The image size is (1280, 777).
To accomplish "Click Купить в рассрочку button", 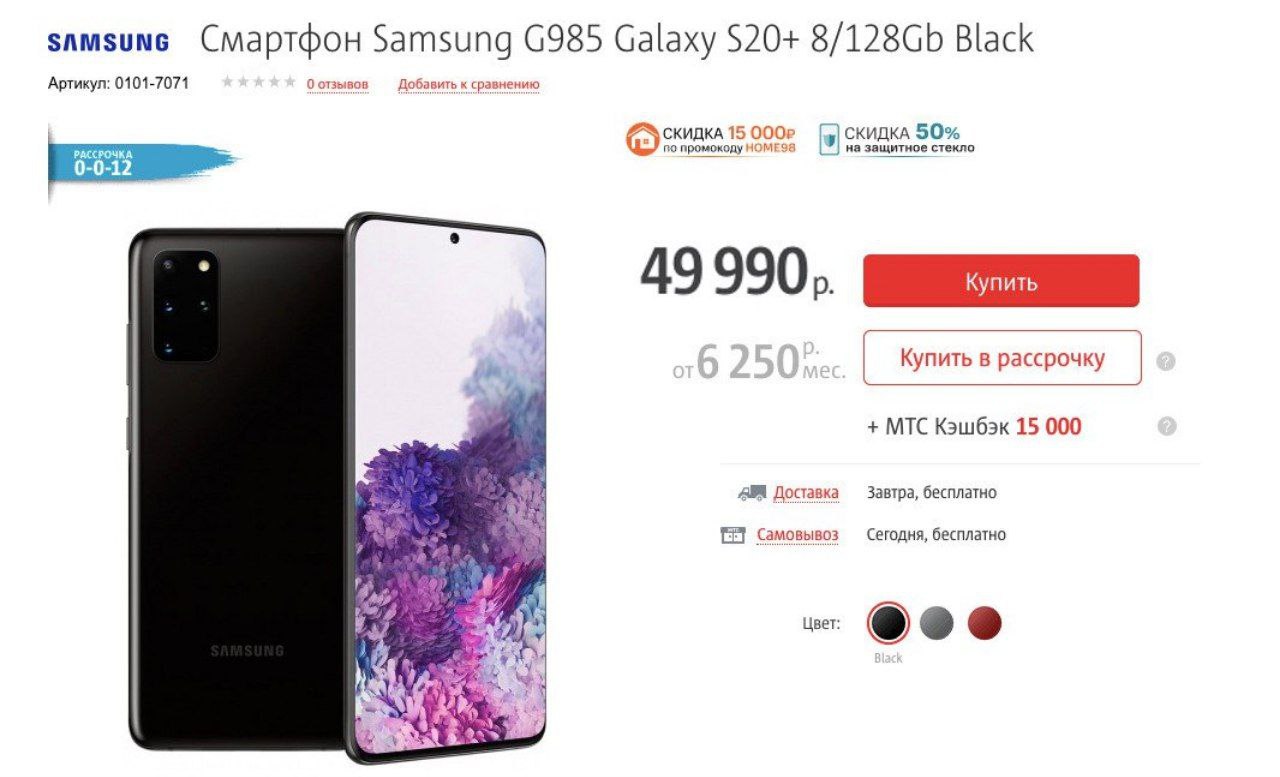I will [x=1002, y=358].
